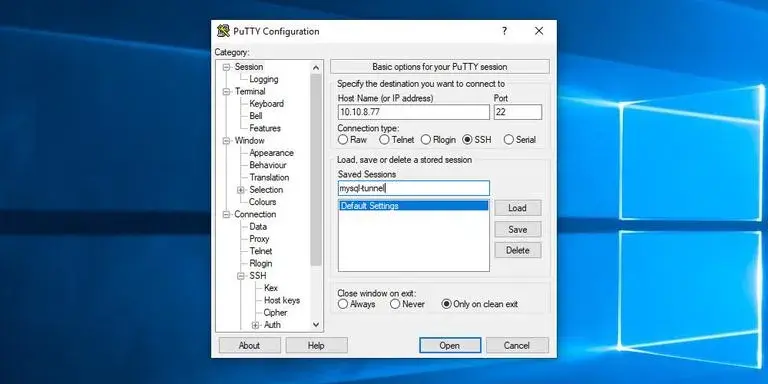
Task: Click the Help button
Action: tap(316, 345)
